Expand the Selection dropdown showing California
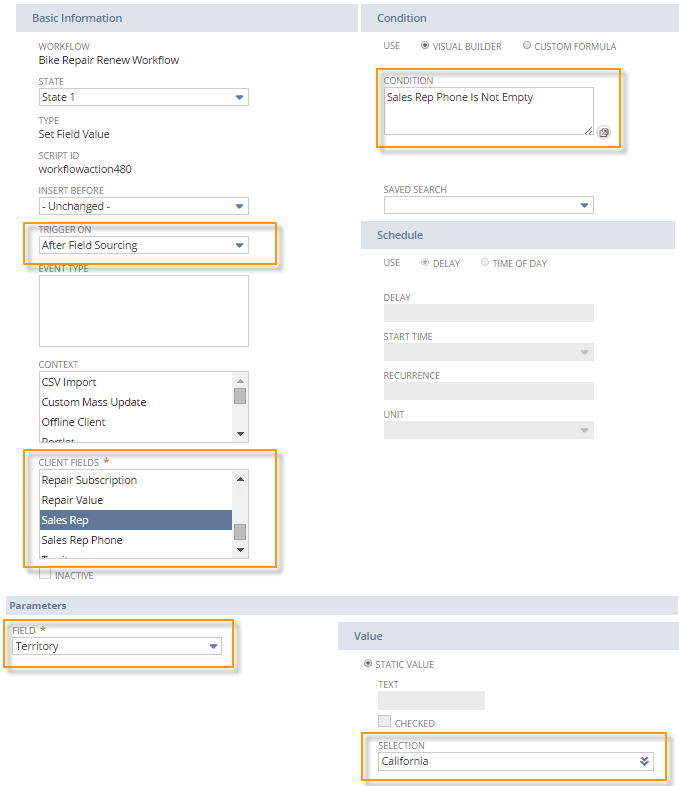Image resolution: width=679 pixels, height=786 pixels. click(516, 761)
